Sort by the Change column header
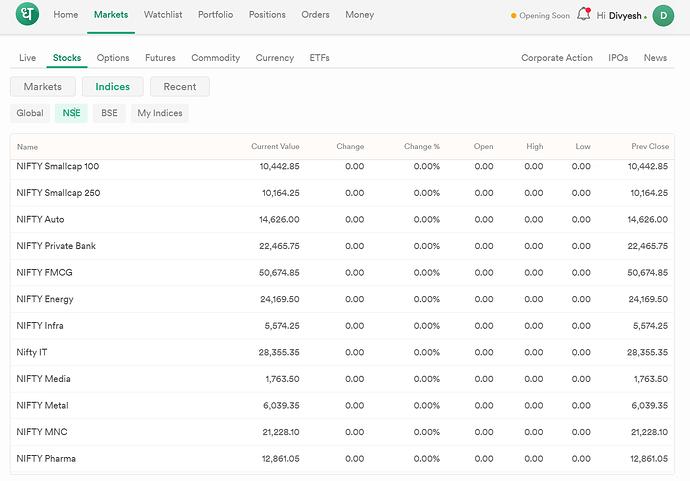The width and height of the screenshot is (690, 481). click(x=350, y=147)
